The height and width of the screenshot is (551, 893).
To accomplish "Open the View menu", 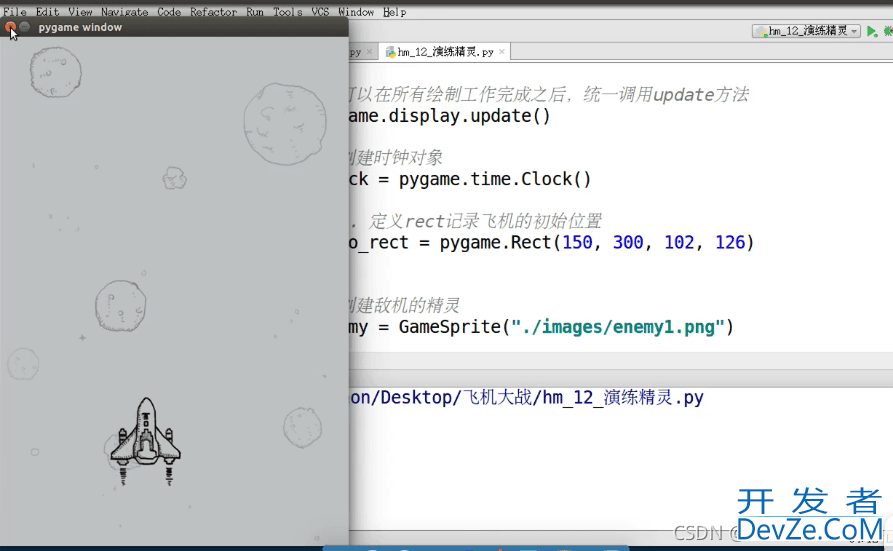I will (80, 11).
